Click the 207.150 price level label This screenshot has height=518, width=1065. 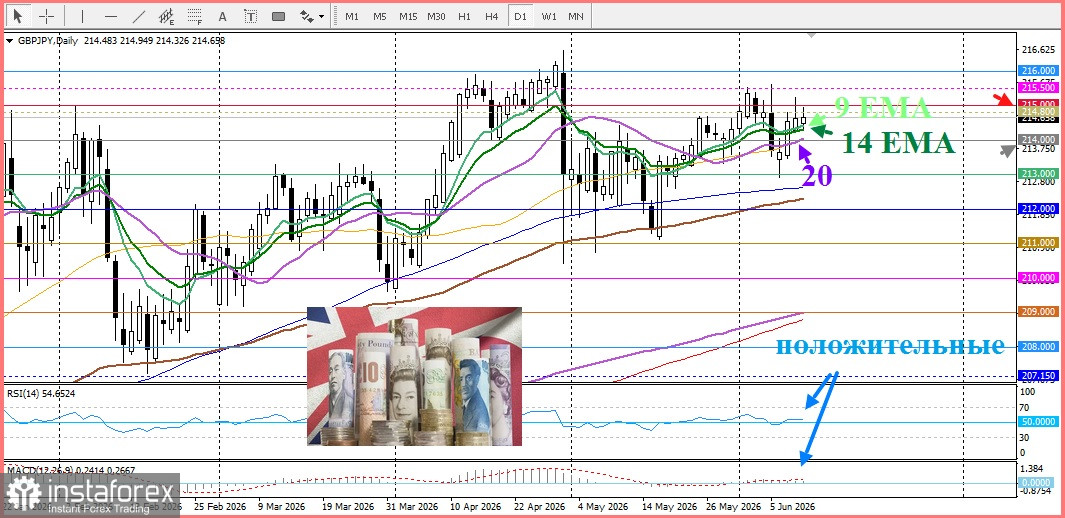coord(1038,375)
